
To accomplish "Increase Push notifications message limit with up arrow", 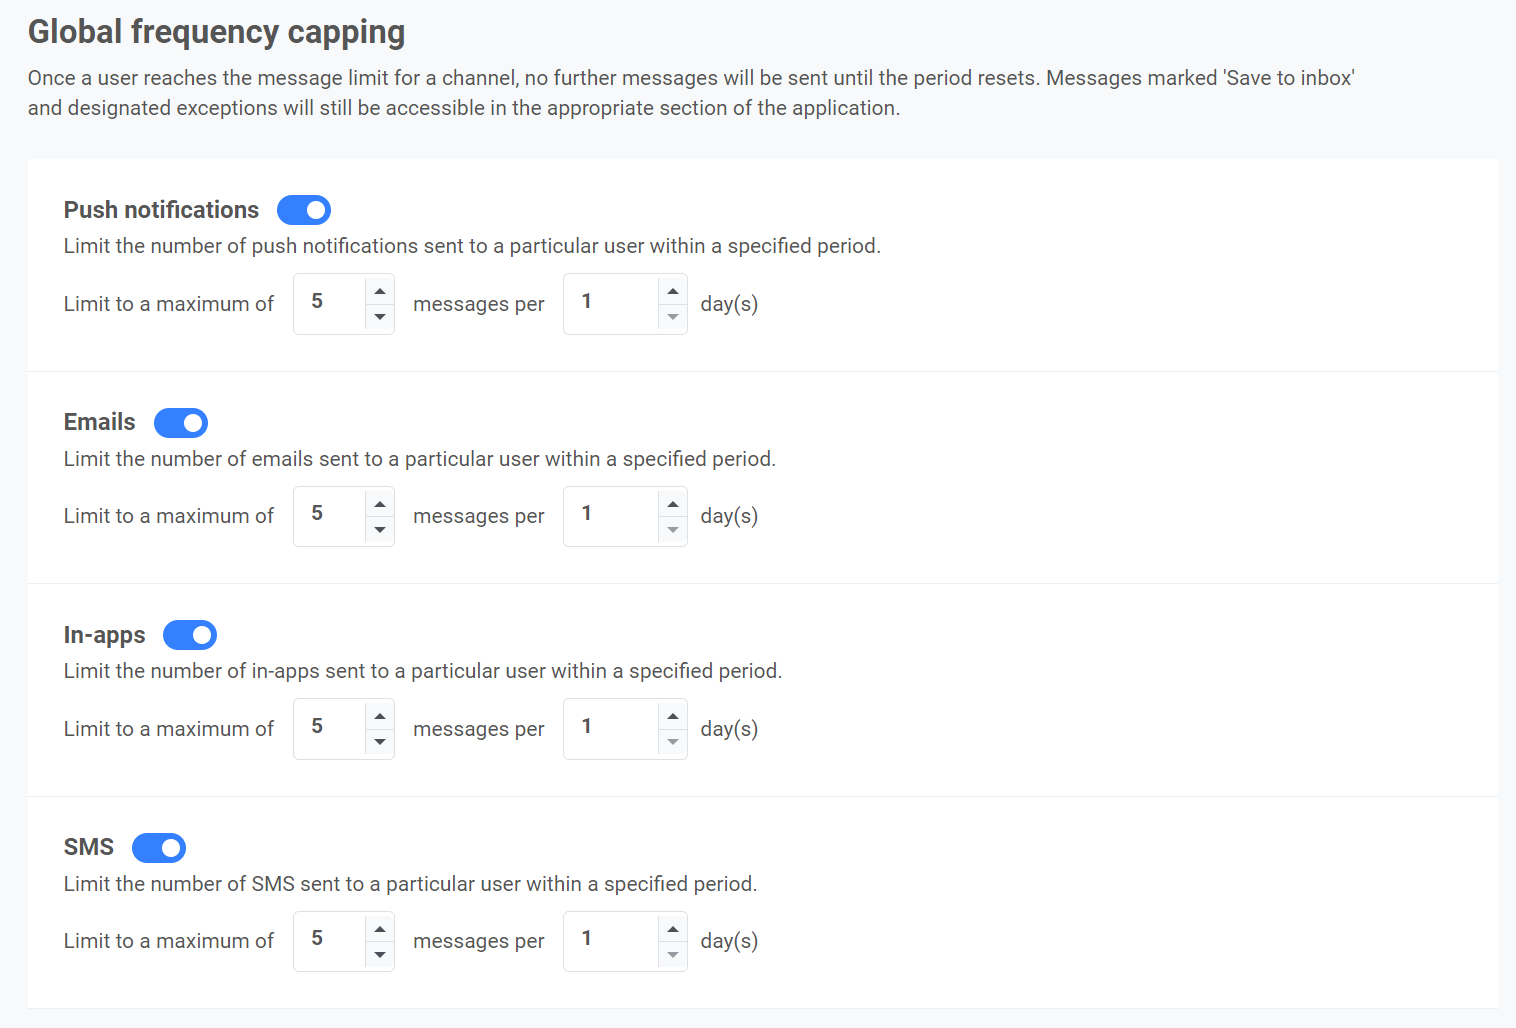I will [x=380, y=291].
